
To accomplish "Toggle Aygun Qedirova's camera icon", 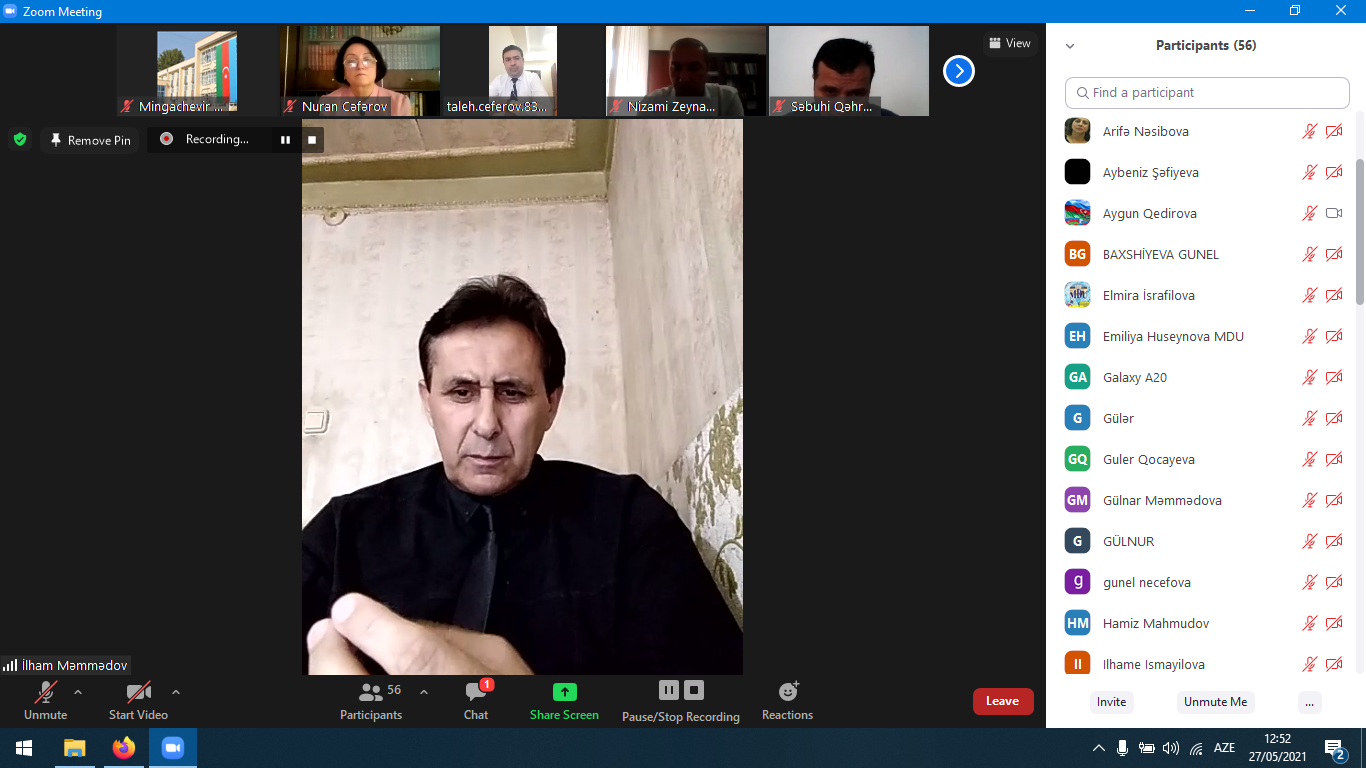I will pos(1334,213).
